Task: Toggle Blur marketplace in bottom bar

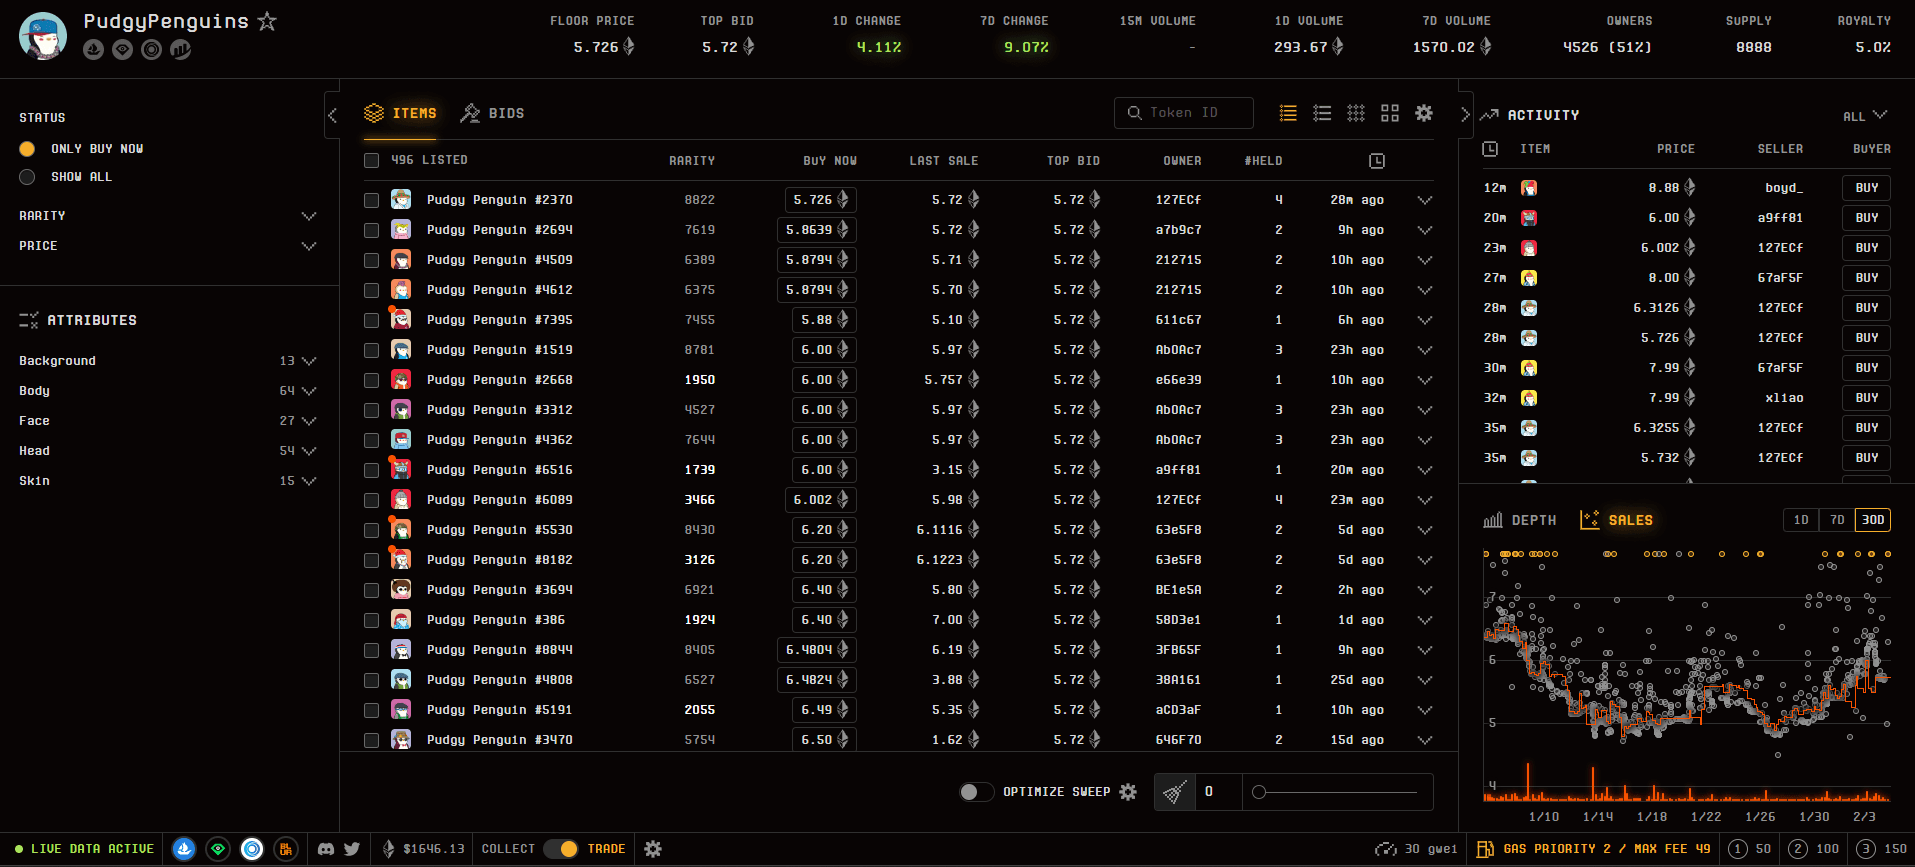Action: click(286, 849)
